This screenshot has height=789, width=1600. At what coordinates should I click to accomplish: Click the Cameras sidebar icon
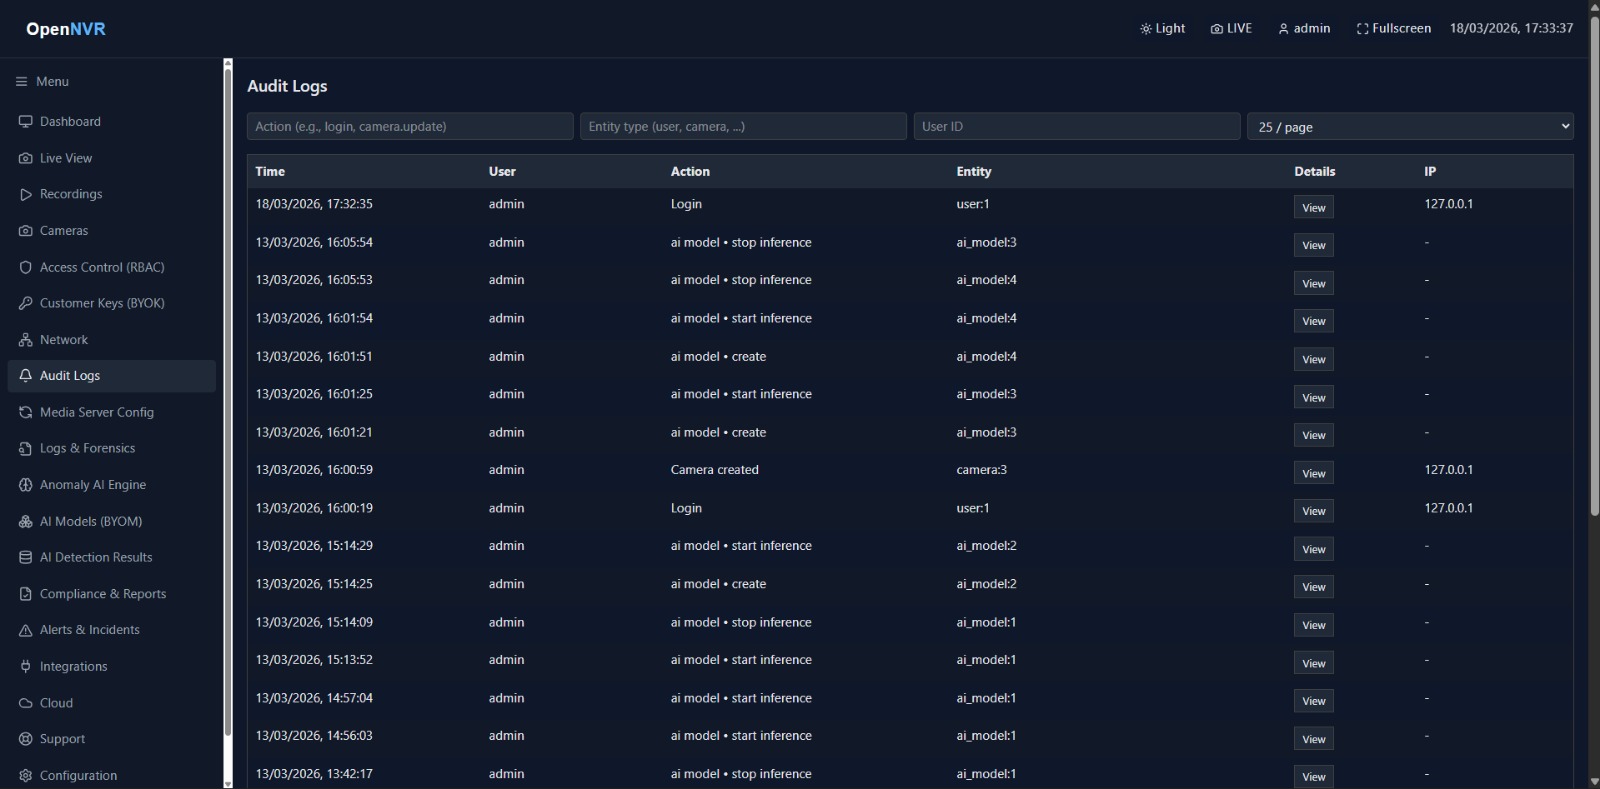(26, 231)
